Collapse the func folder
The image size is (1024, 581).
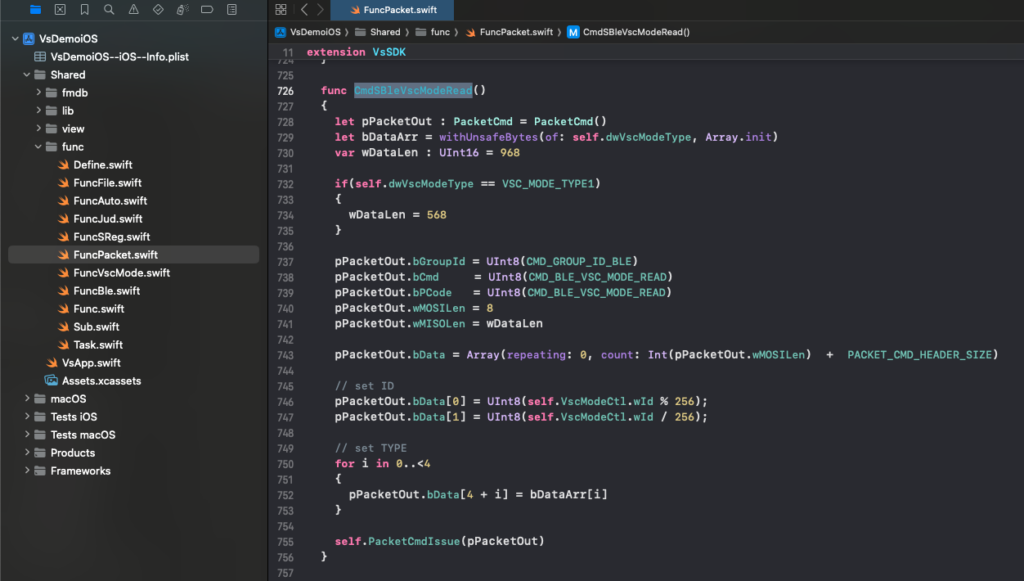[x=39, y=147]
